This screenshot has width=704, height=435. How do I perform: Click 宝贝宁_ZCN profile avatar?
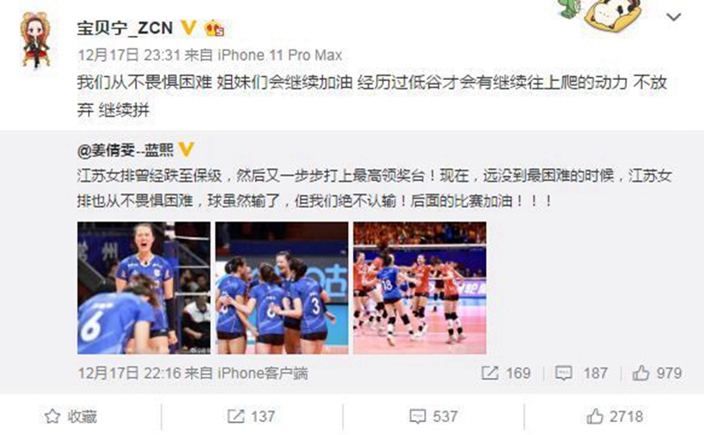35,40
